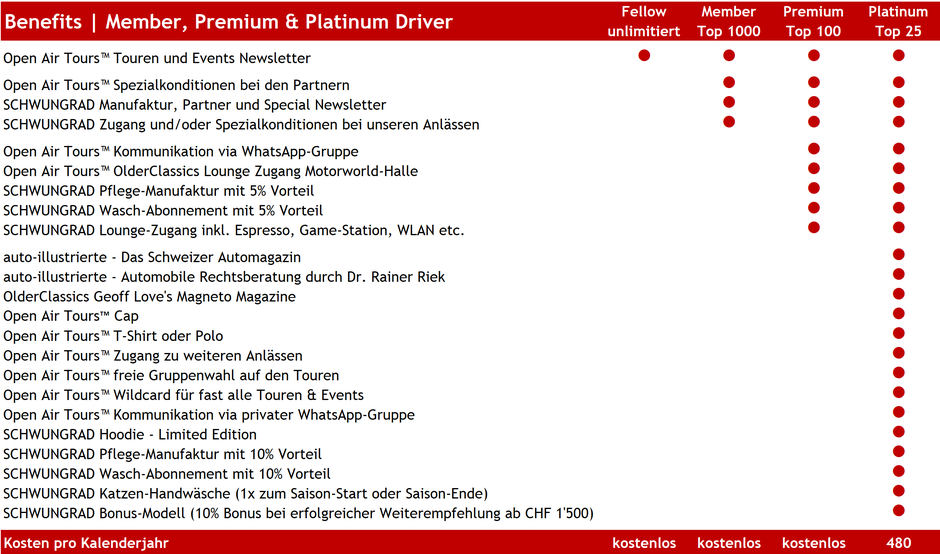
Task: Click the Premium dot for OlderClassics Lounge Zugang
Action: coord(814,168)
